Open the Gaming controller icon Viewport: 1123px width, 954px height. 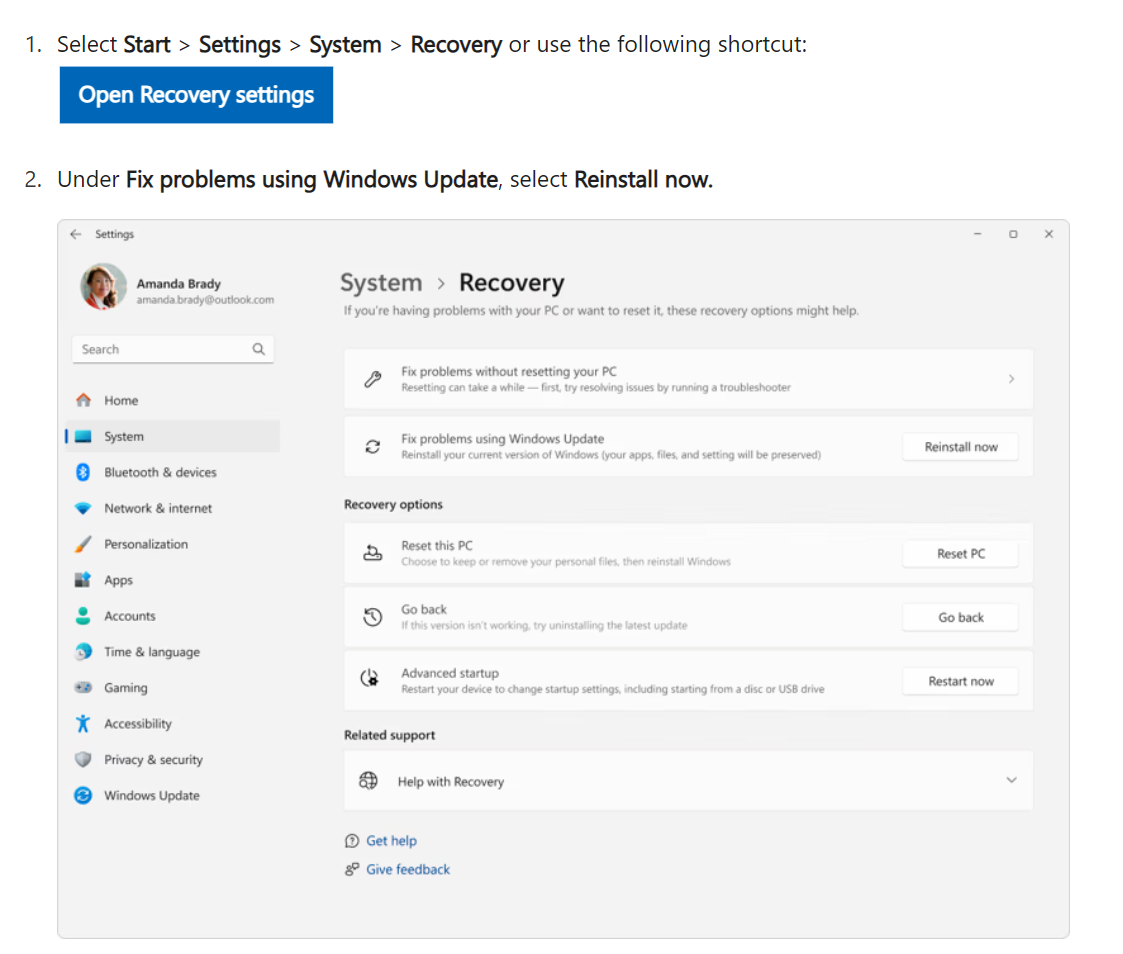point(83,687)
